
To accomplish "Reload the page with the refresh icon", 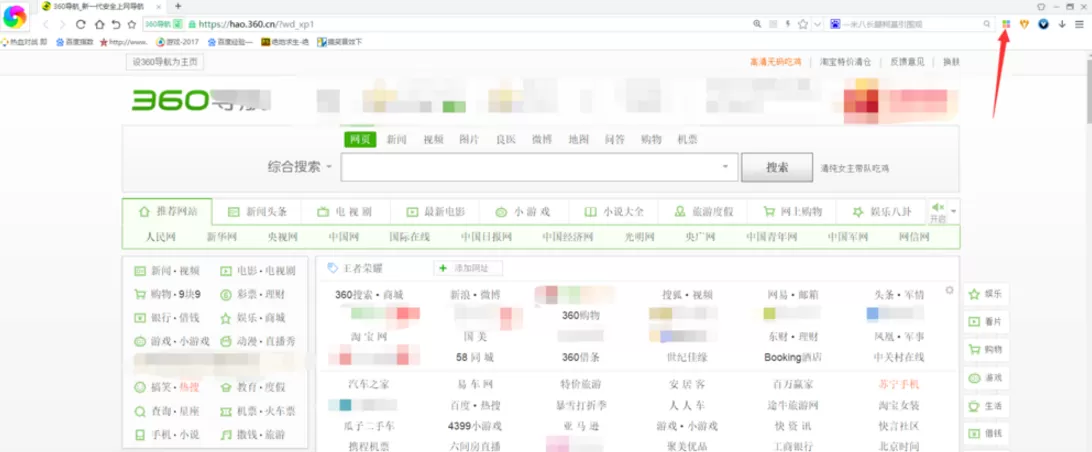I will coord(80,24).
